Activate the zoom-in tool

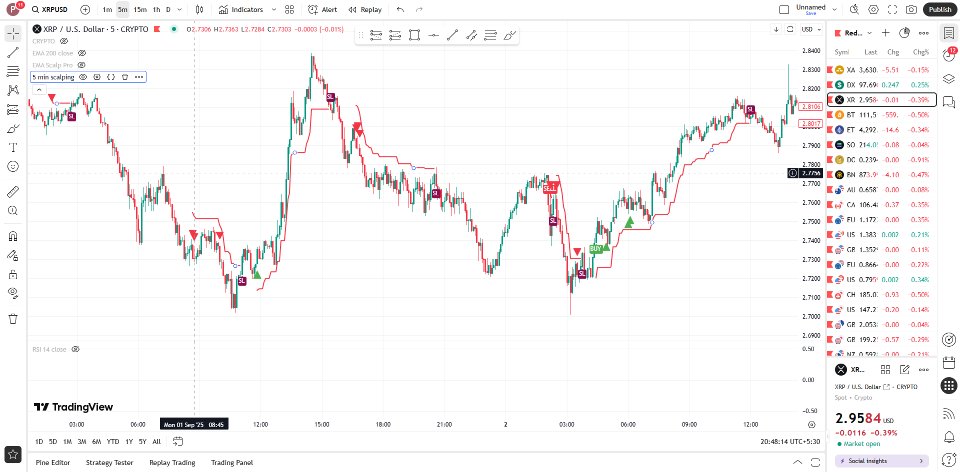(x=13, y=211)
